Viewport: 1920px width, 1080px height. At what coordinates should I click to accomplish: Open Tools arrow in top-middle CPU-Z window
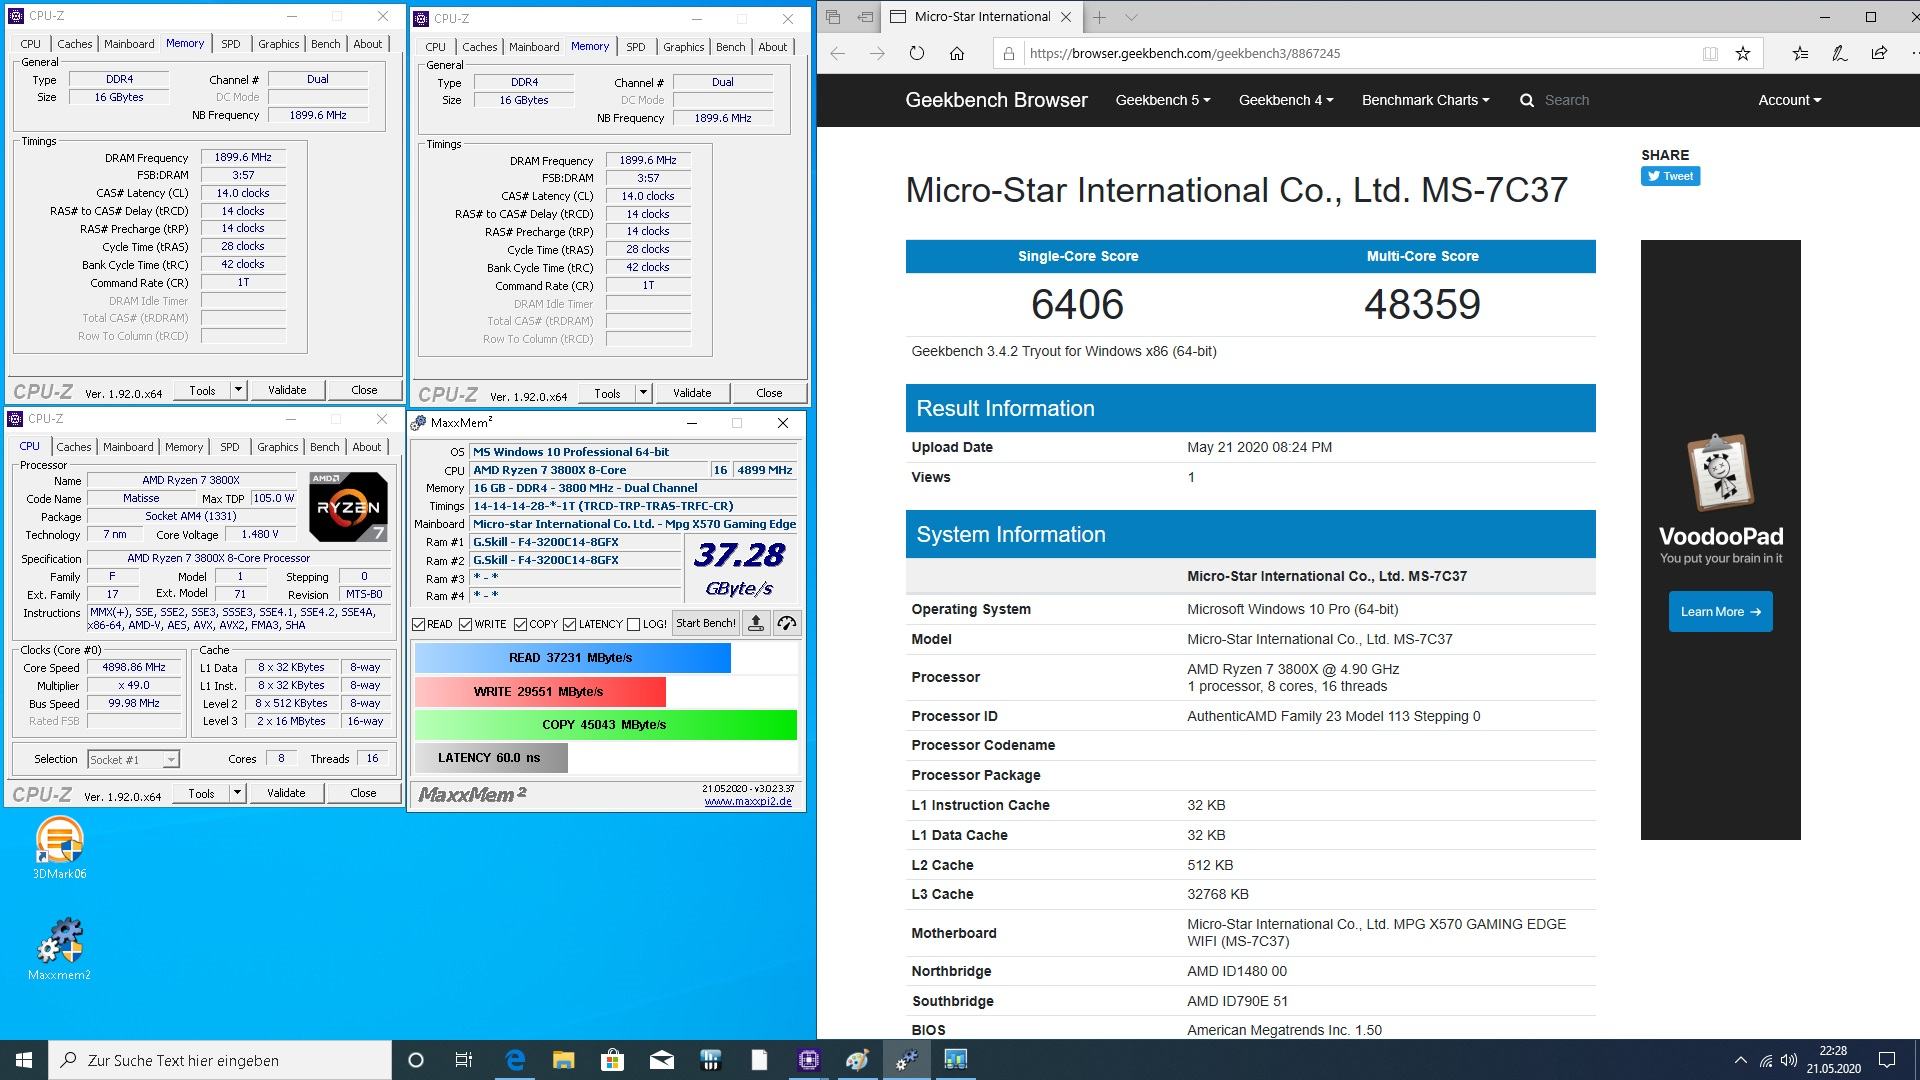643,393
